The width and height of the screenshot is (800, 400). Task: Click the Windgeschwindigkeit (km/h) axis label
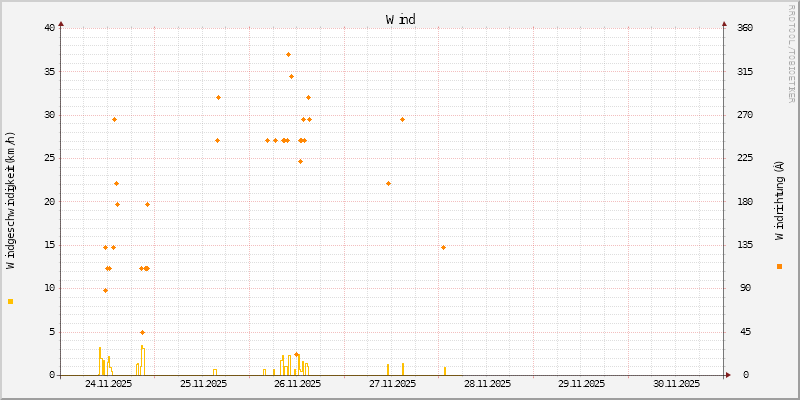click(11, 200)
